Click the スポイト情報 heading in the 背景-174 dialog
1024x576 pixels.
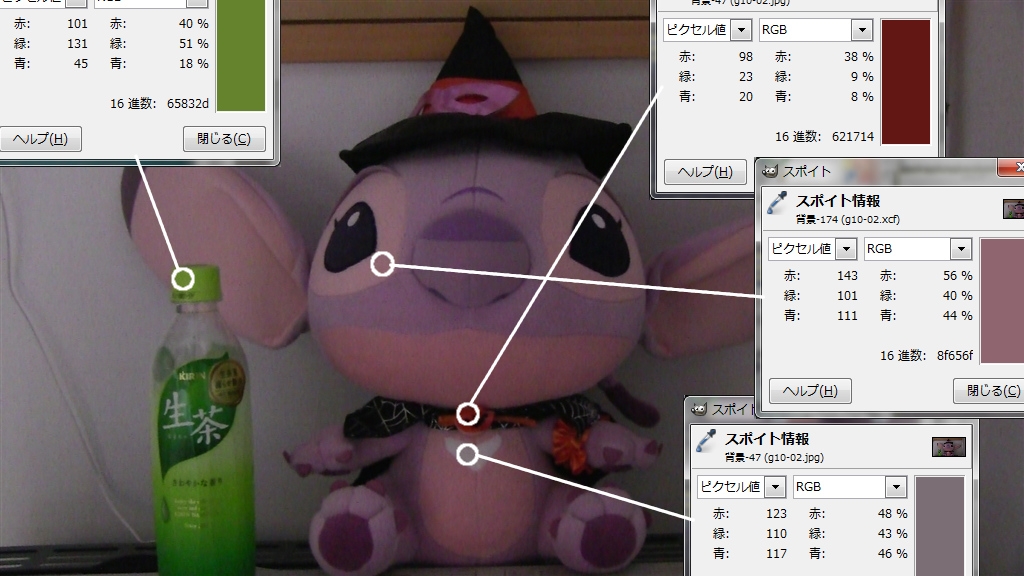click(838, 201)
